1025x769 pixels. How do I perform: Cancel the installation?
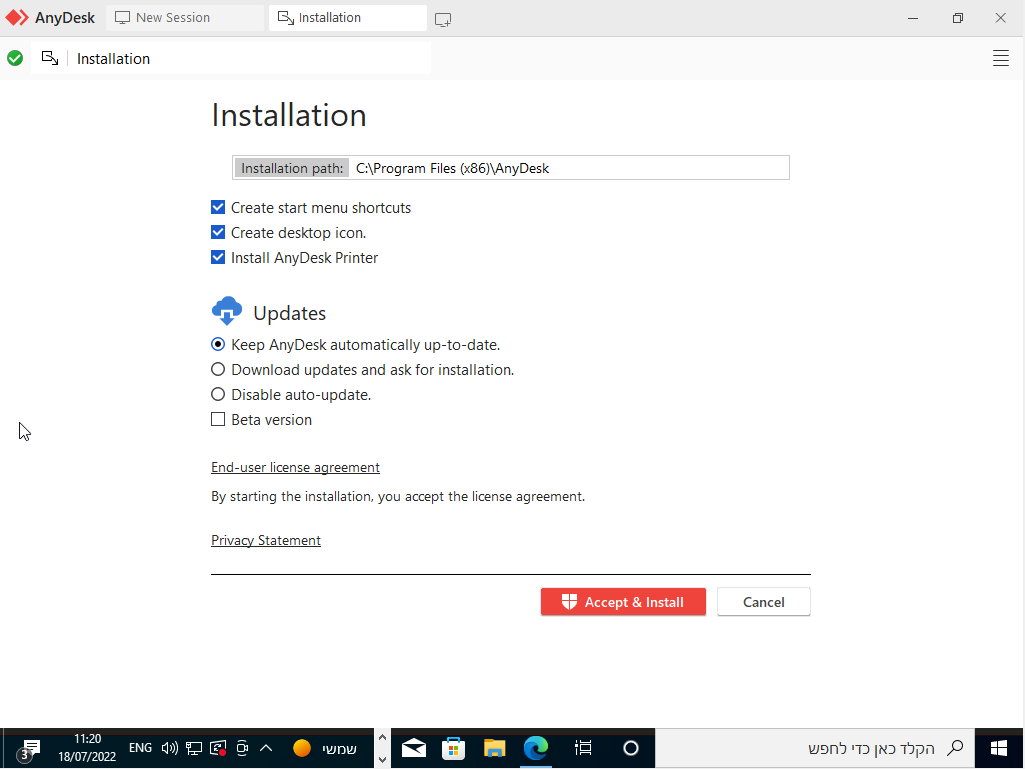pos(764,602)
